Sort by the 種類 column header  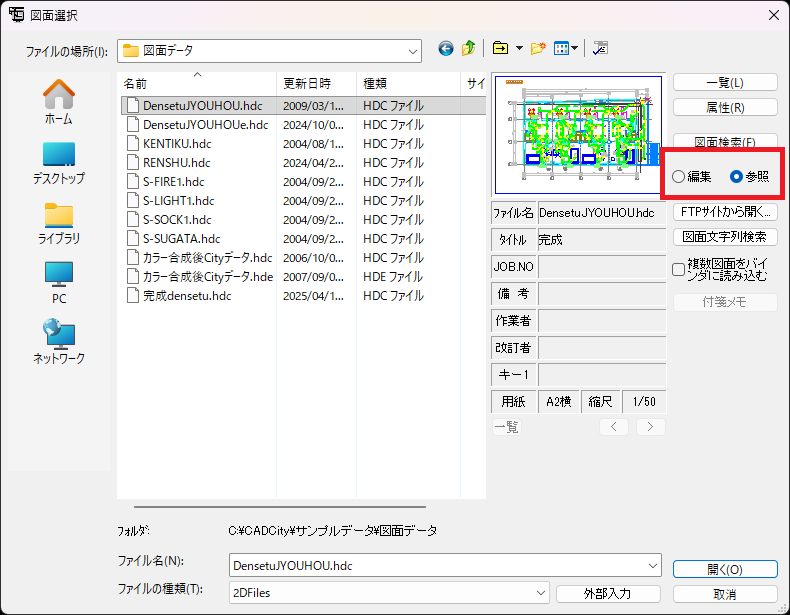click(x=408, y=83)
